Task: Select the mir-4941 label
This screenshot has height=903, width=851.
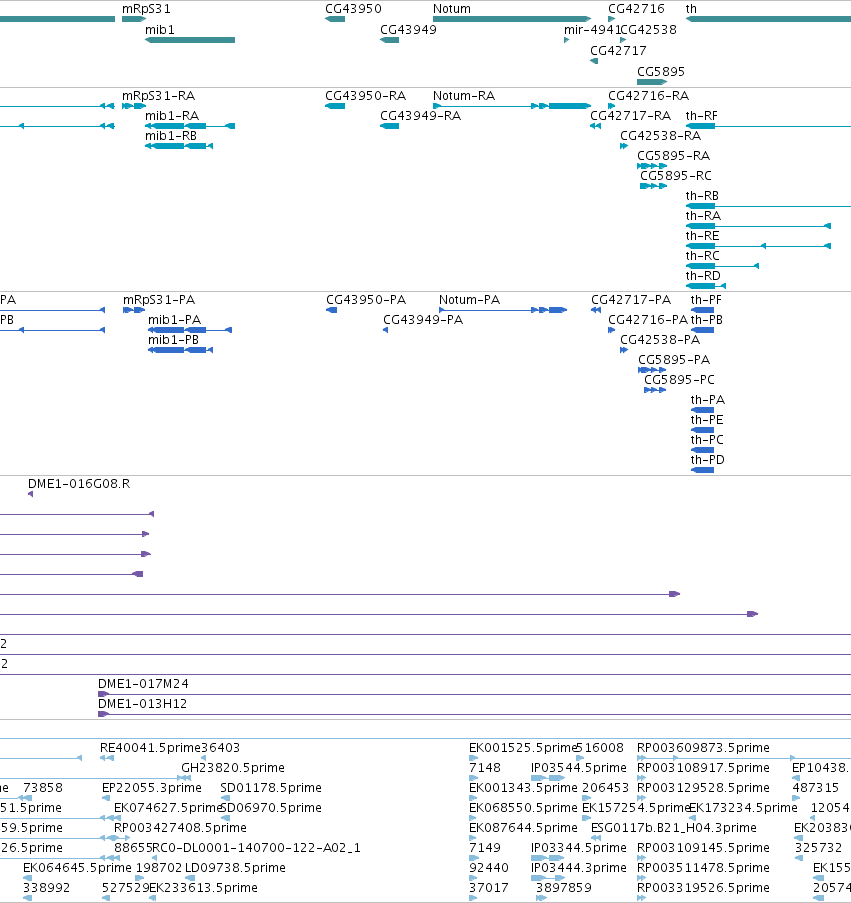Action: tap(592, 30)
